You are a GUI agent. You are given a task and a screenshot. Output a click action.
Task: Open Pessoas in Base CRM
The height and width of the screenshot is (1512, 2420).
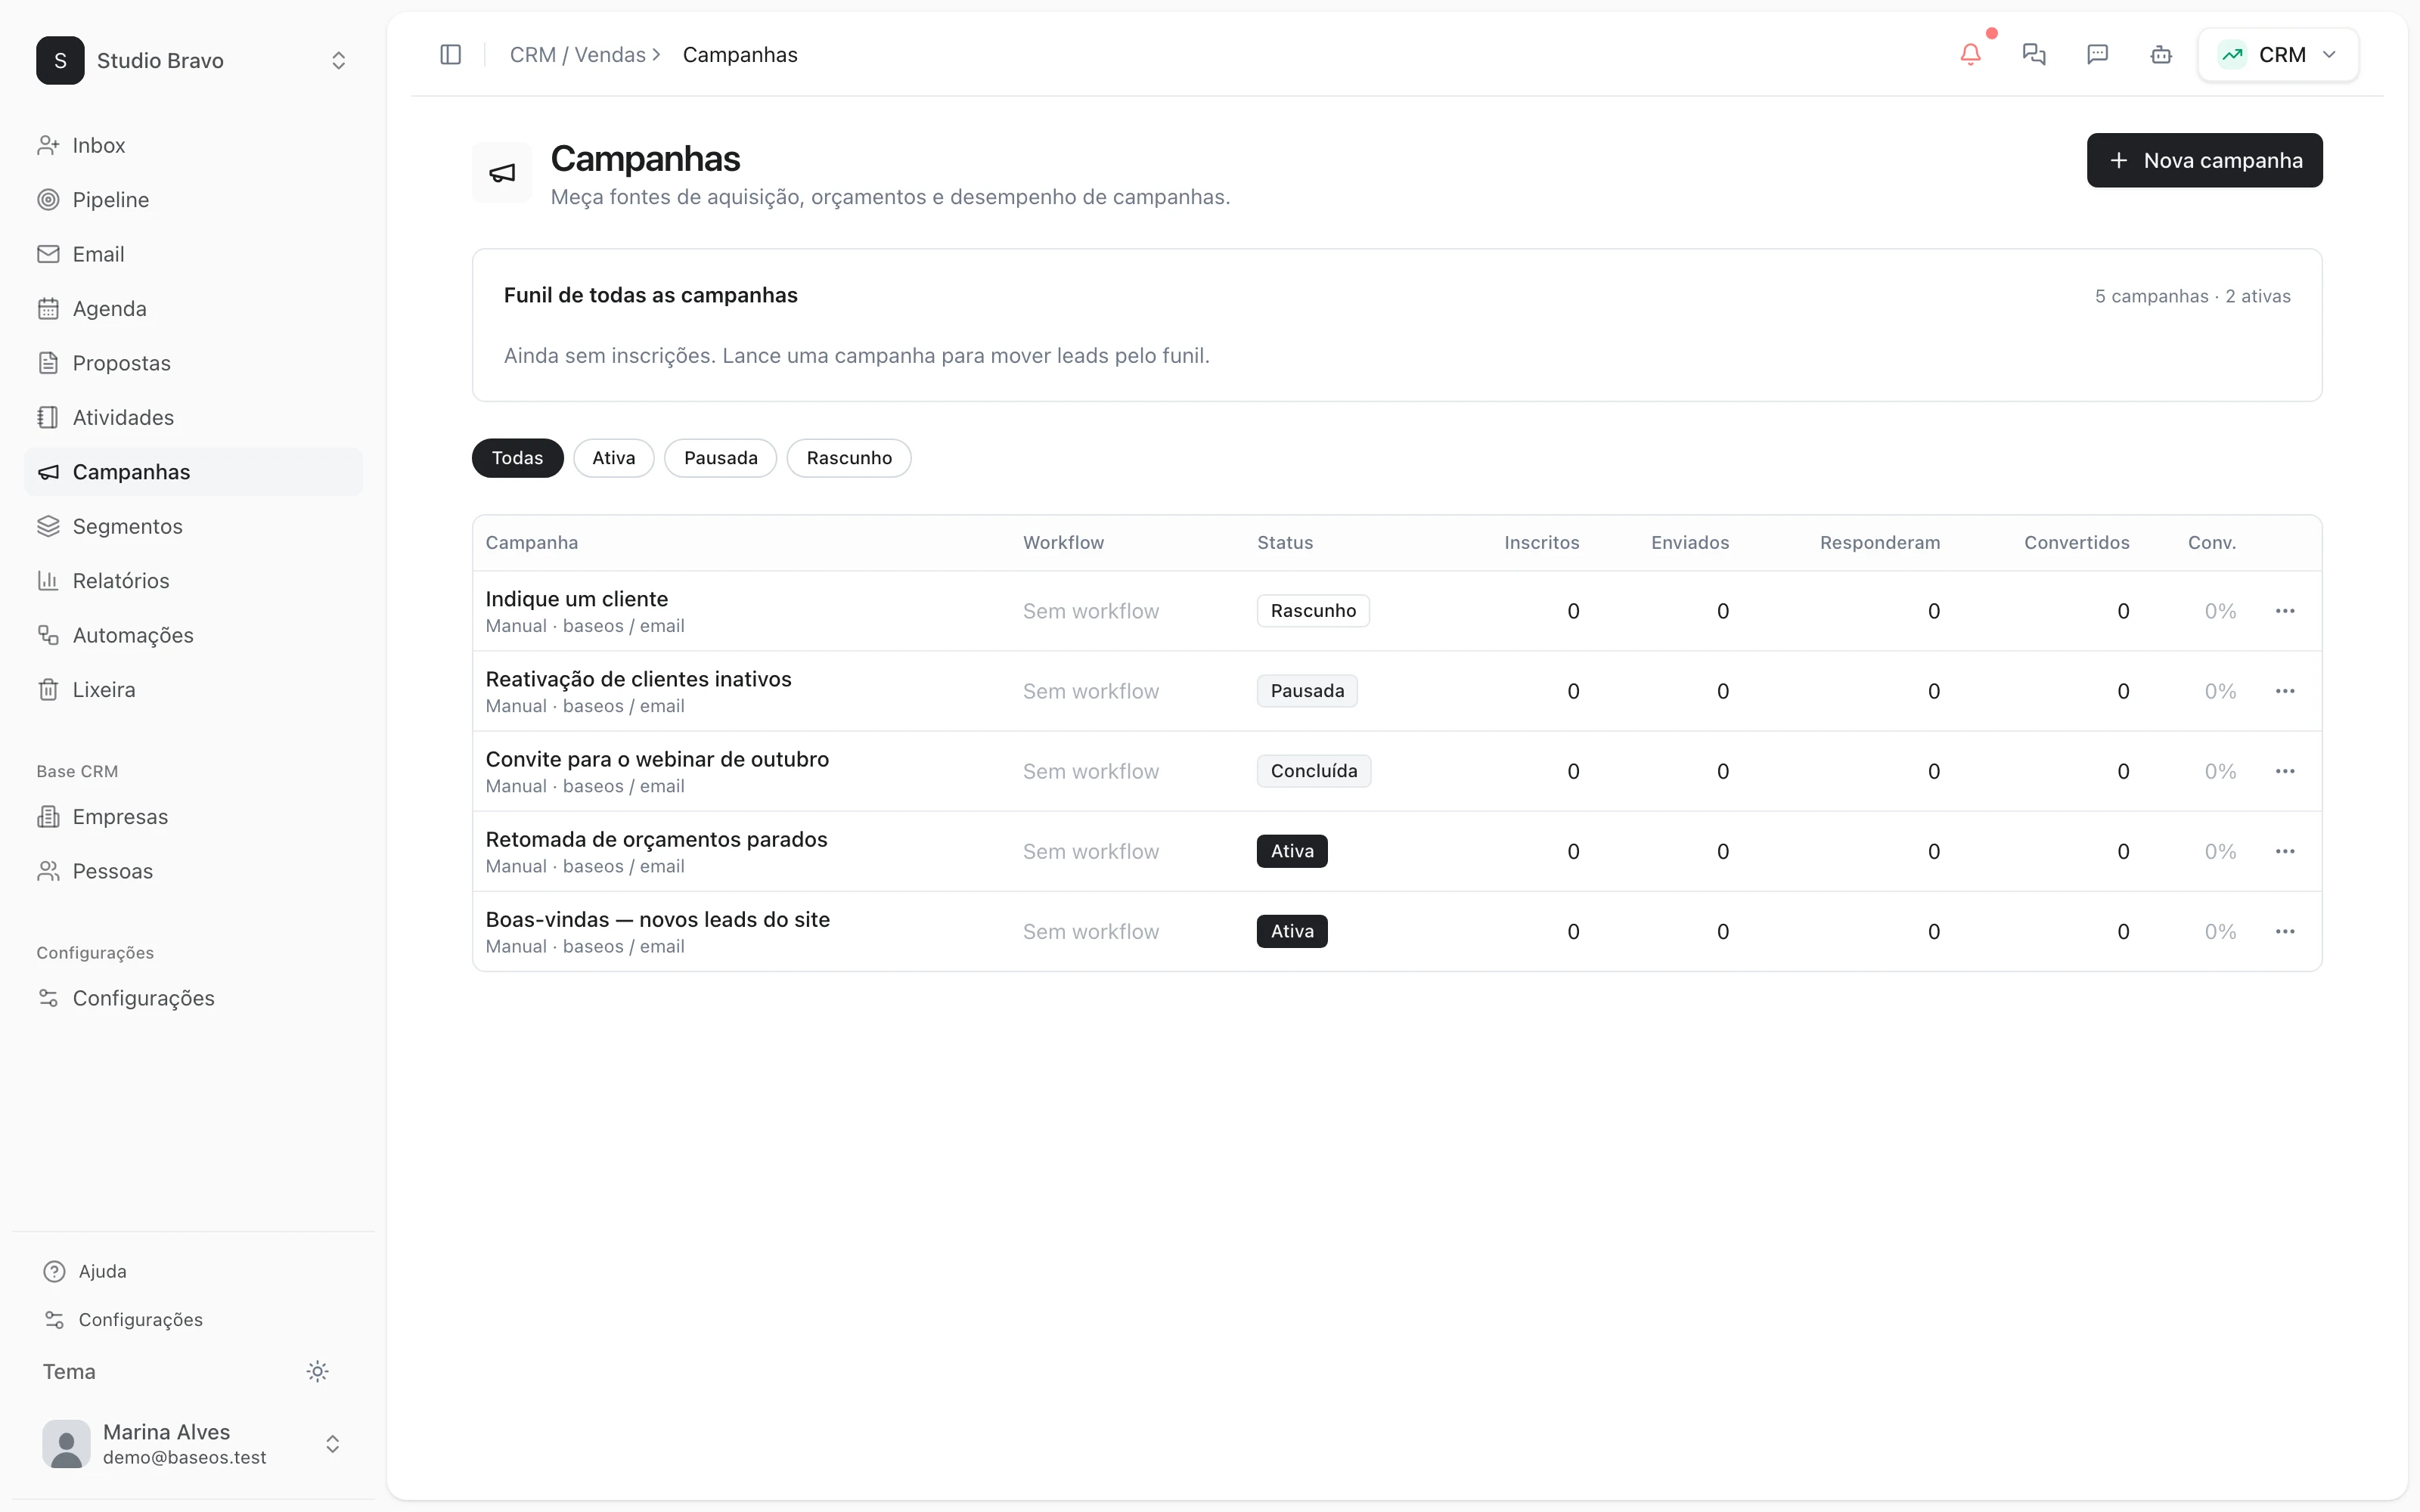pyautogui.click(x=112, y=871)
